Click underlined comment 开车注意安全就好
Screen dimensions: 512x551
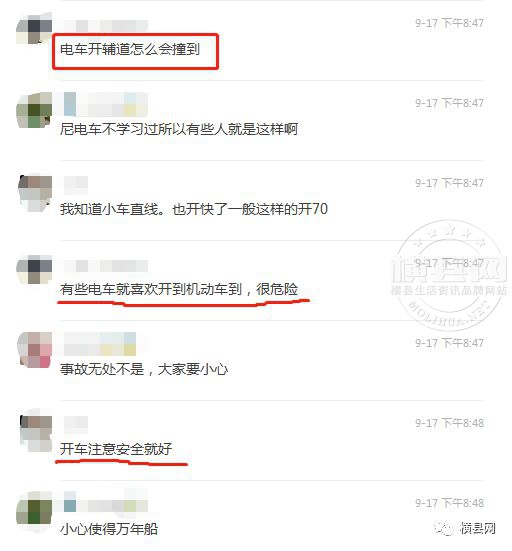(116, 449)
